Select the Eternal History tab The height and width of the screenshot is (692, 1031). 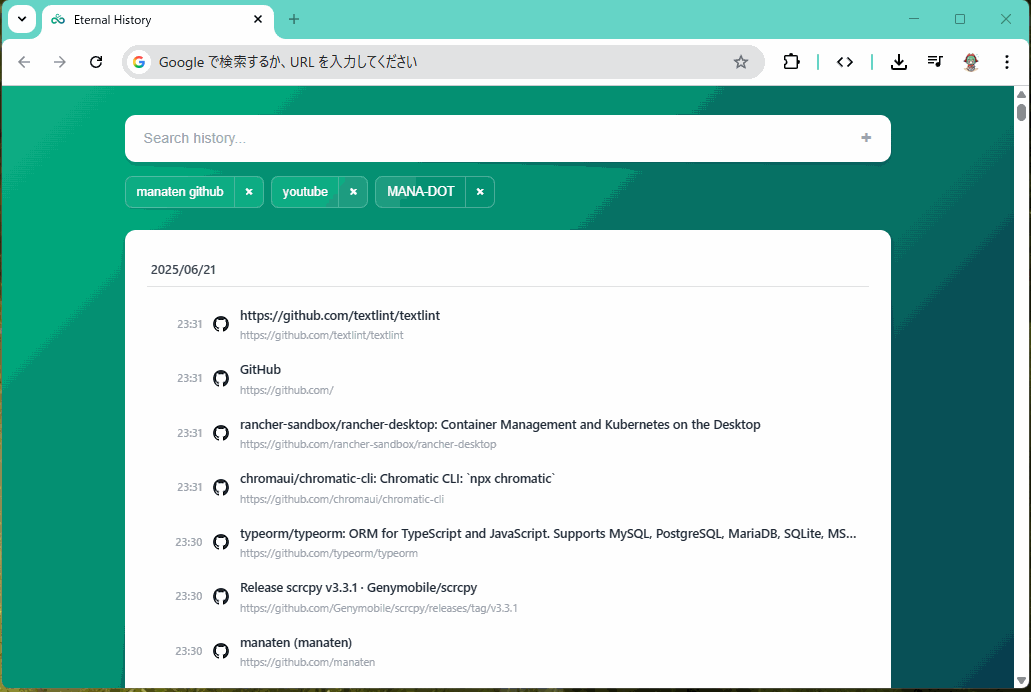pyautogui.click(x=158, y=20)
